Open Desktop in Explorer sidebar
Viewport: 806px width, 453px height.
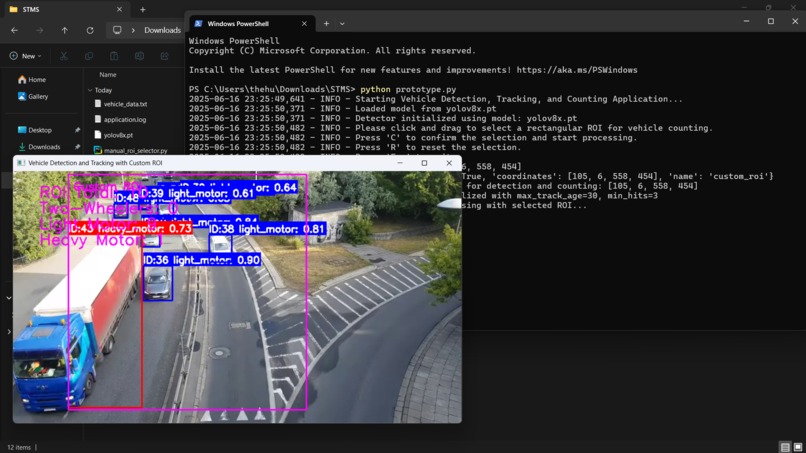click(34, 130)
